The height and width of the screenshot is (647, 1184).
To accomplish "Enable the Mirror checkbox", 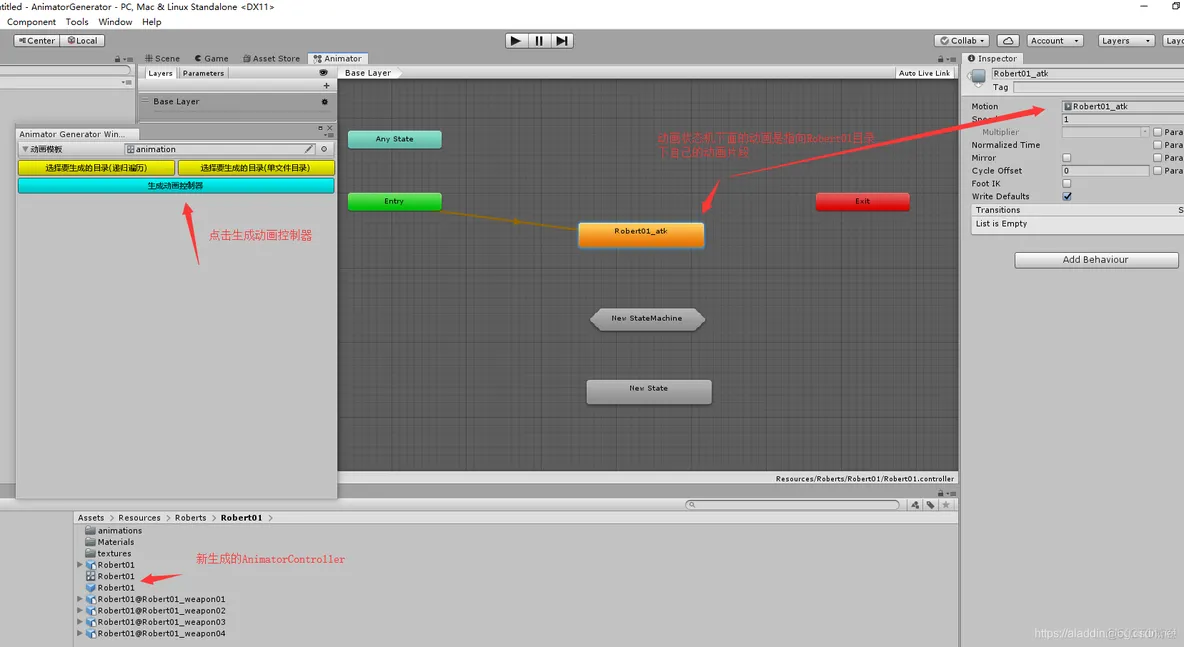I will (x=1067, y=158).
